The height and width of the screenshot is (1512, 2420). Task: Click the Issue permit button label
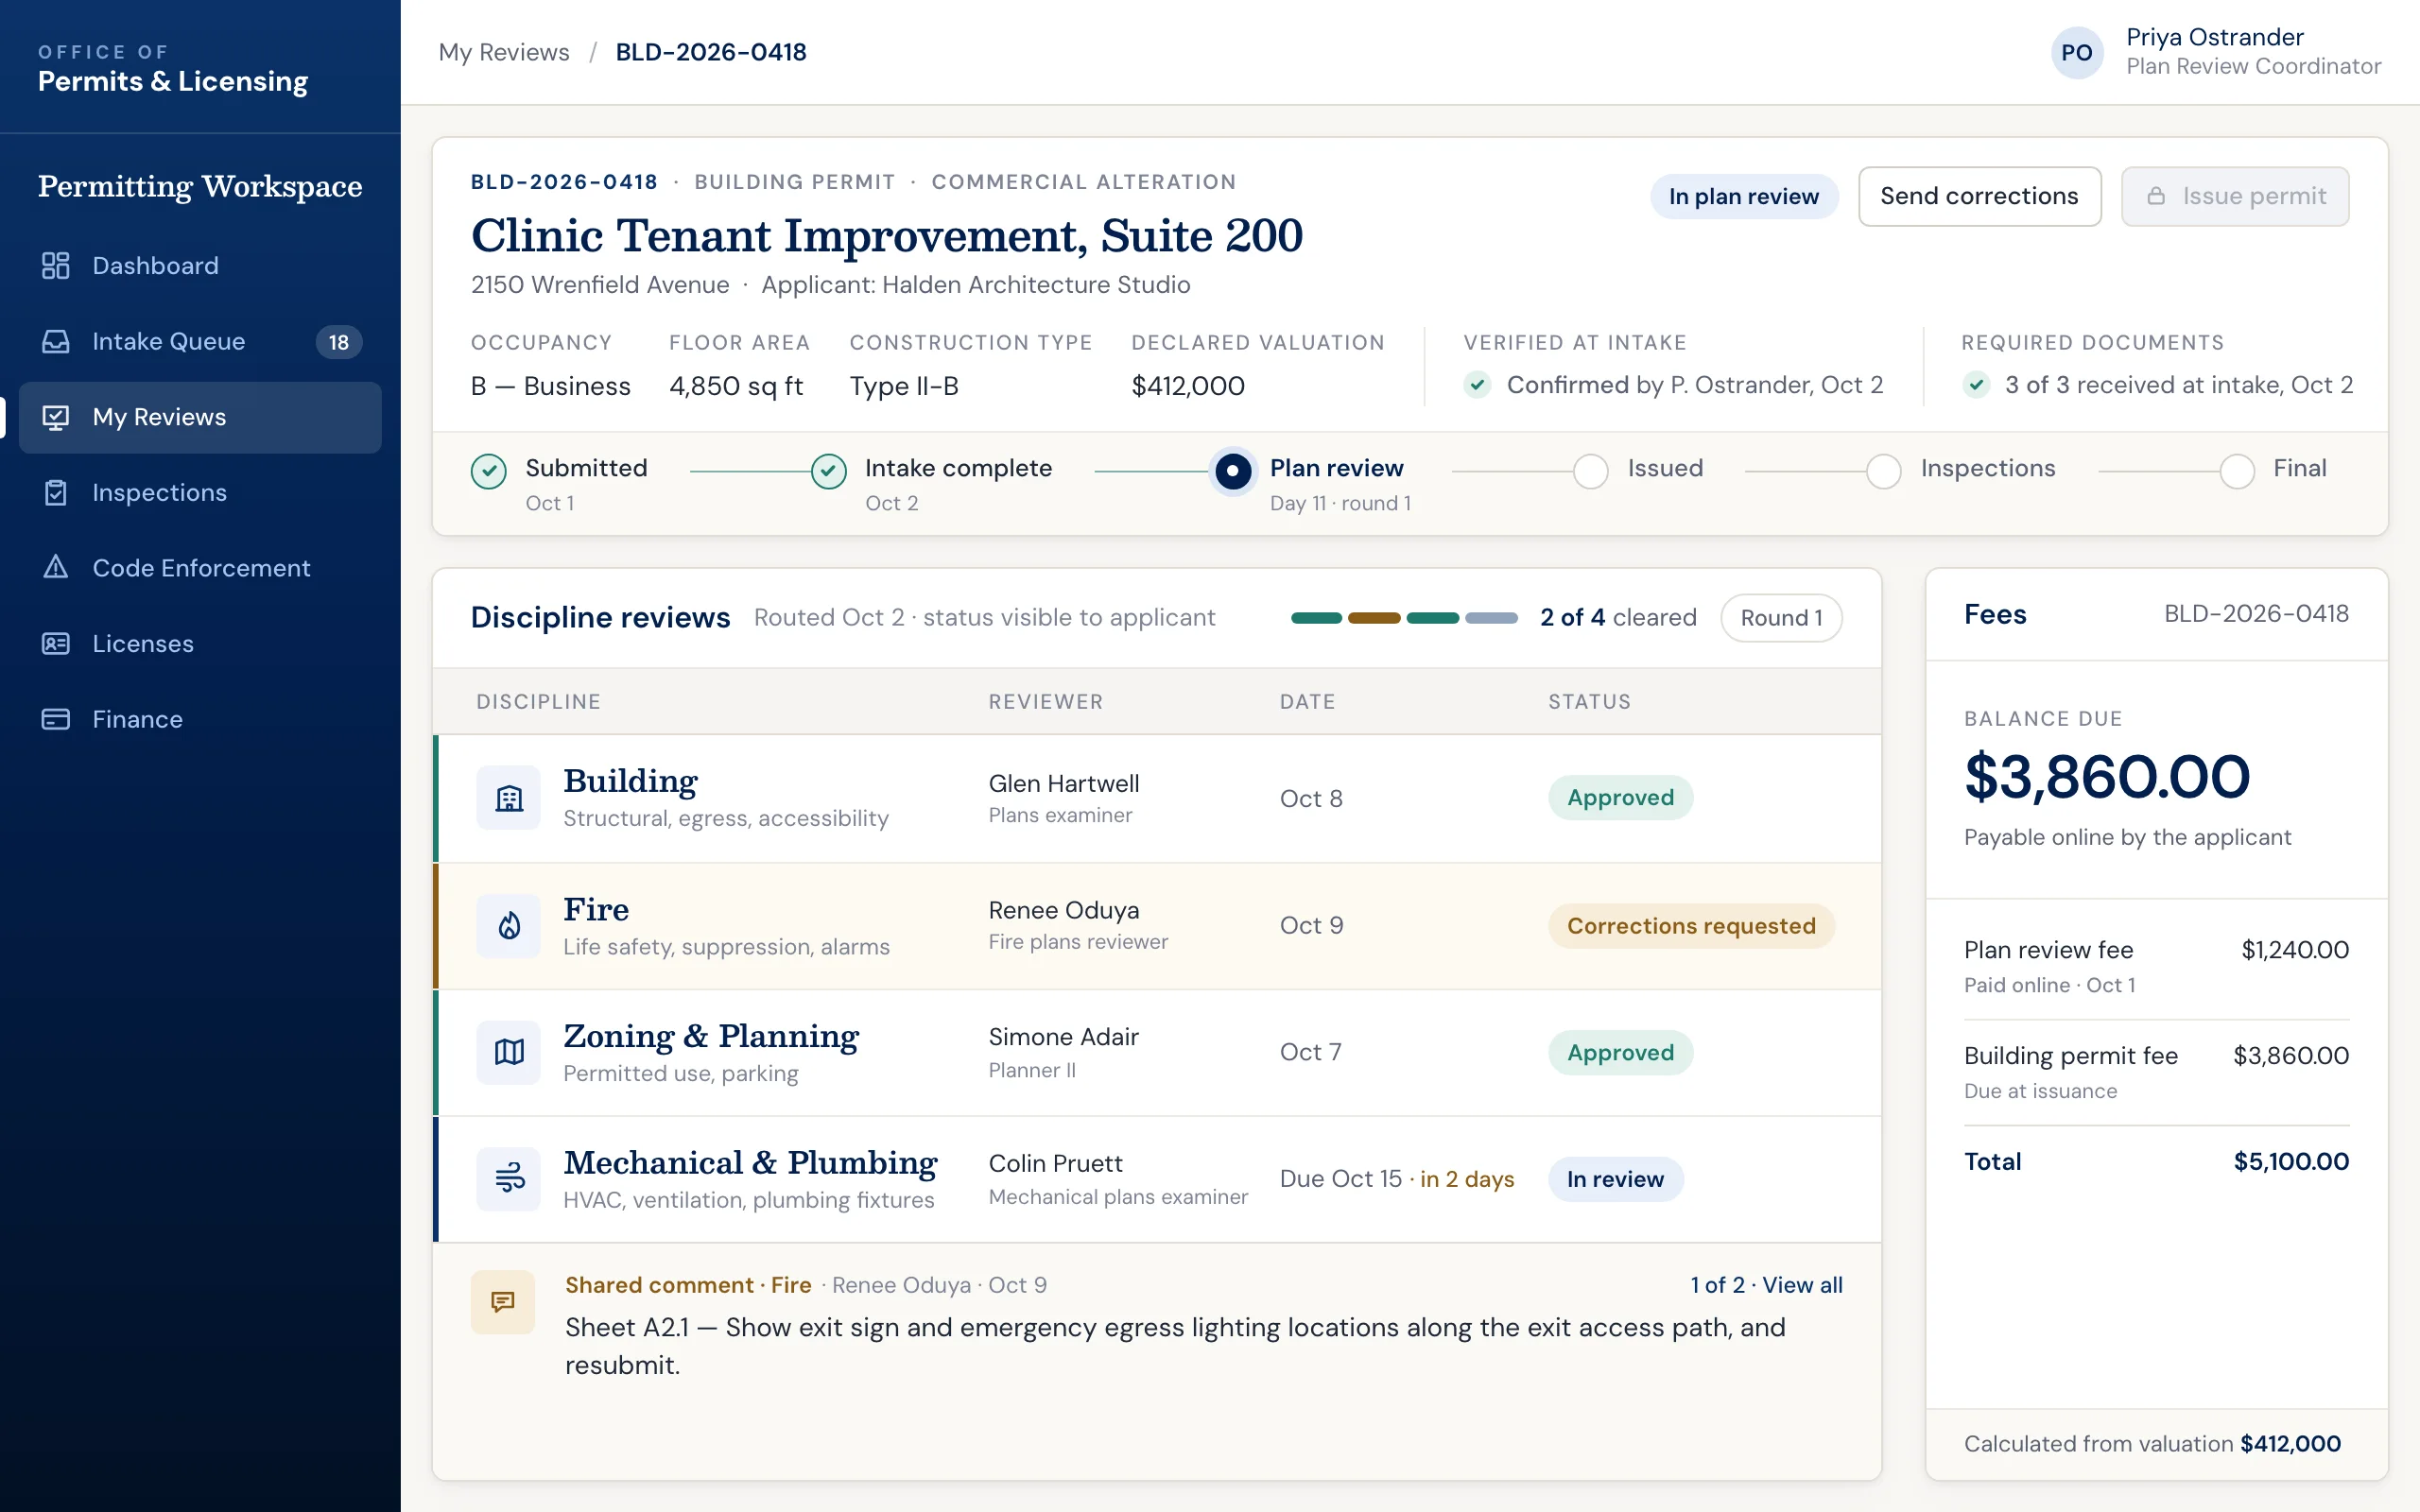tap(2254, 196)
